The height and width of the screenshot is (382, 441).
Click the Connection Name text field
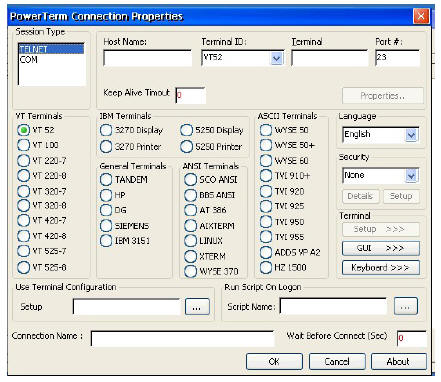click(182, 339)
